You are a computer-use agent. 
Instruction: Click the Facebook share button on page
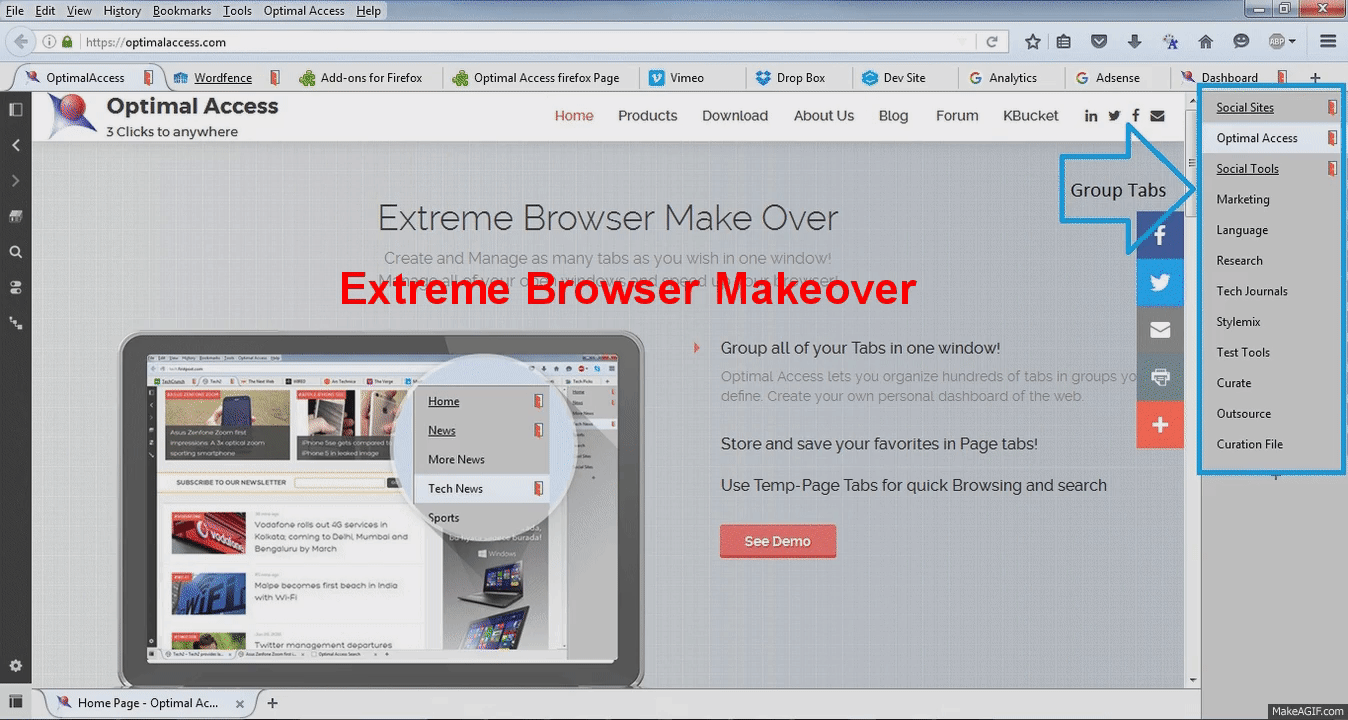coord(1160,236)
